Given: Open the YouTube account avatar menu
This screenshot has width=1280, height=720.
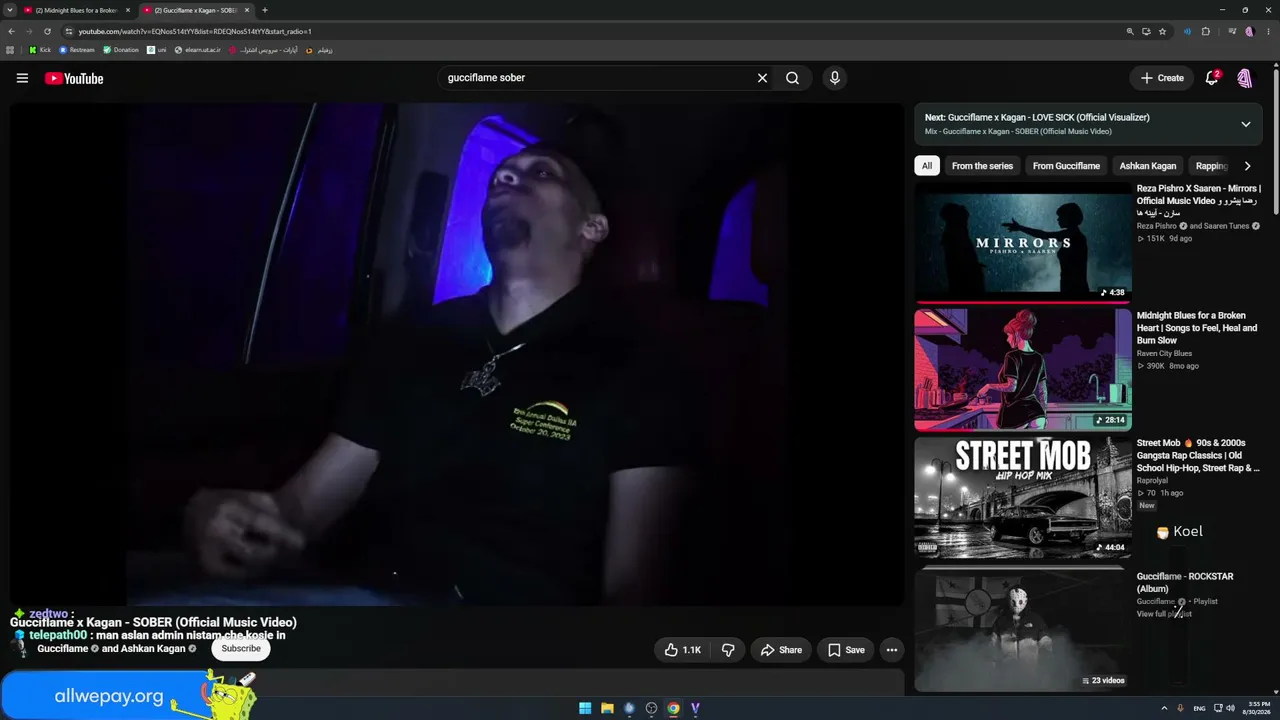Looking at the screenshot, I should tap(1245, 78).
